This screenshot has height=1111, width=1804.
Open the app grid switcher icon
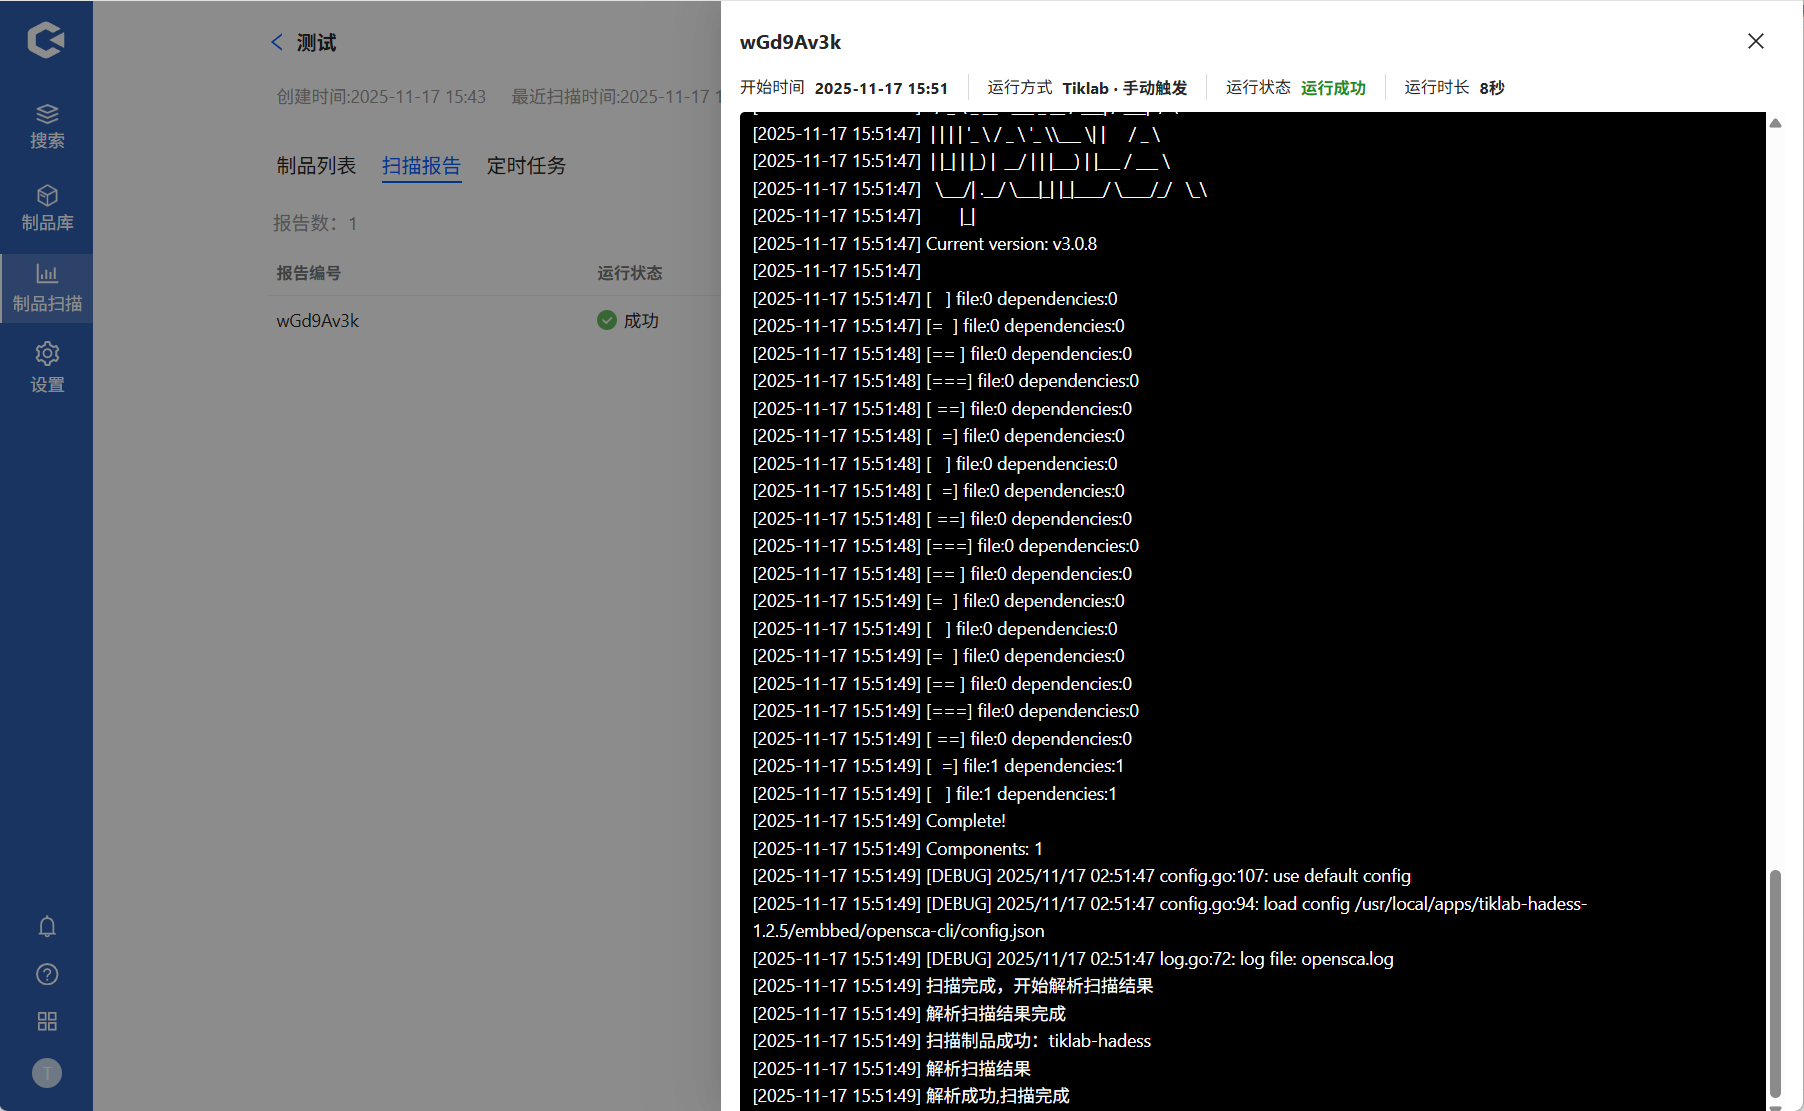coord(47,1021)
